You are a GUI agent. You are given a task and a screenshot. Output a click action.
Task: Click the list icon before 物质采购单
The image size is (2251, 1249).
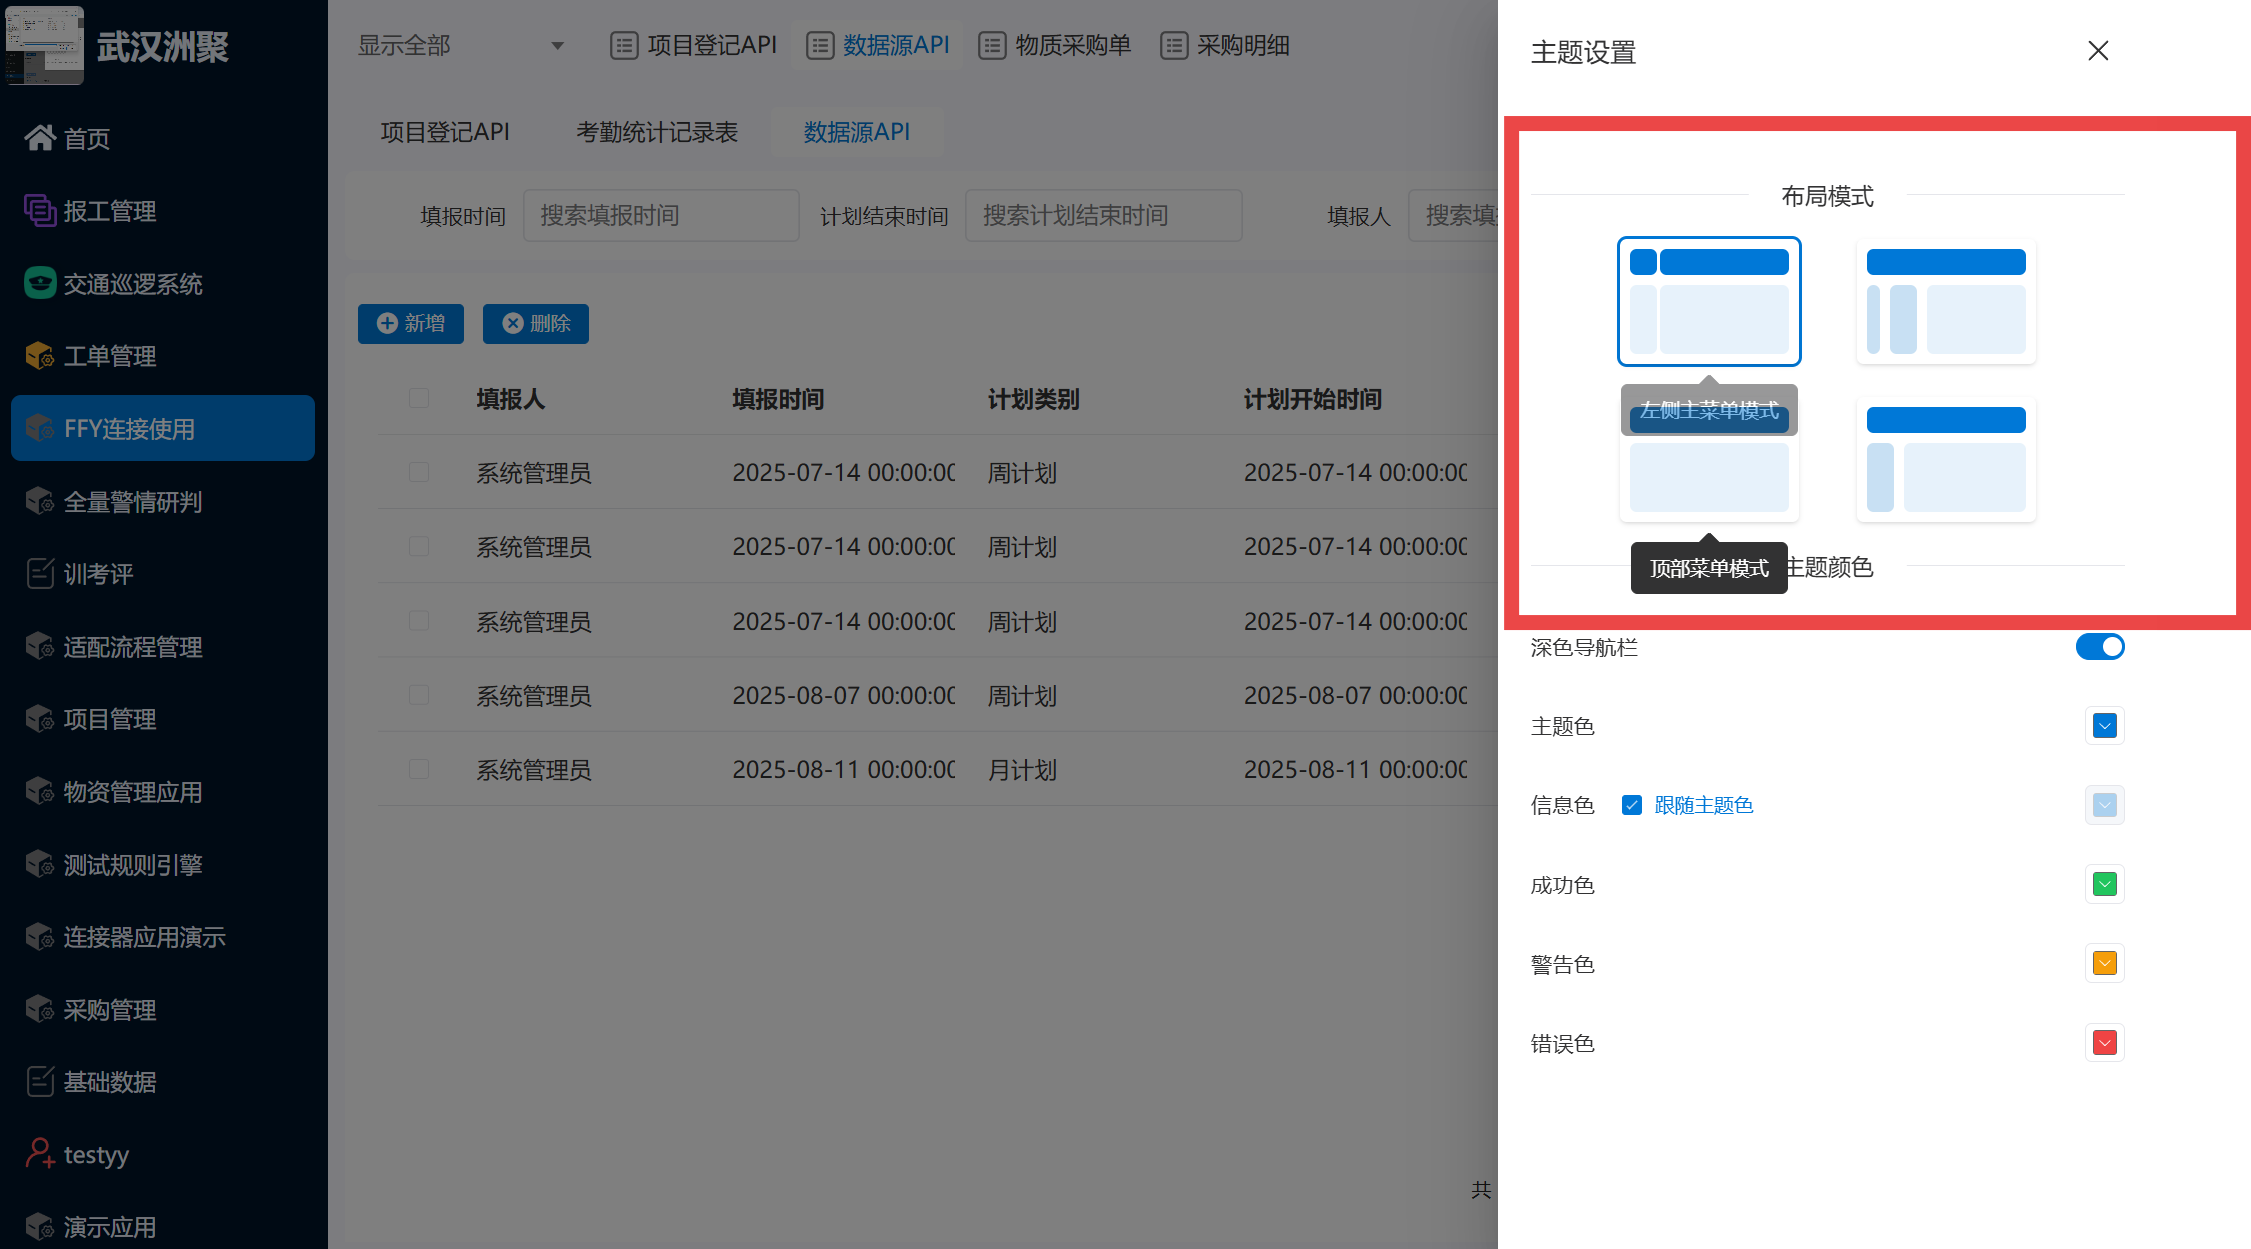click(x=992, y=46)
